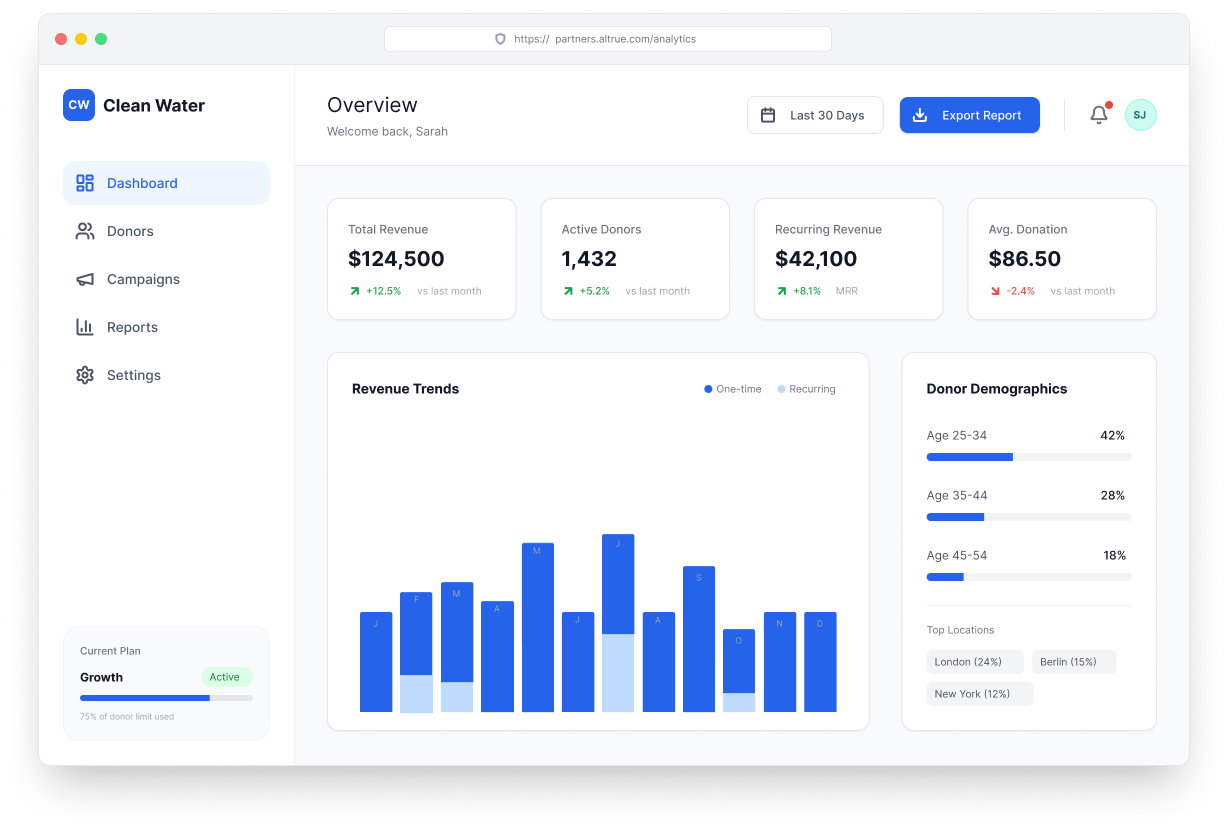This screenshot has width=1228, height=829.
Task: Click the green up arrow beside +8.1%
Action: [781, 291]
